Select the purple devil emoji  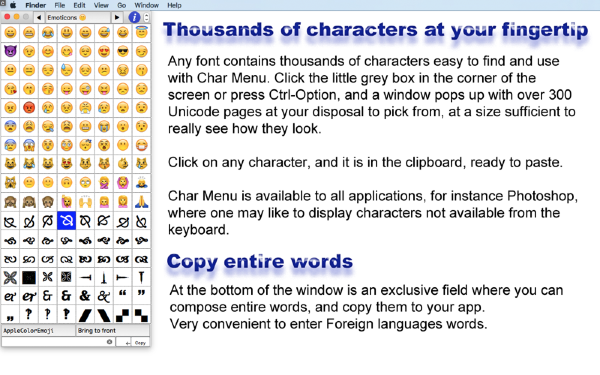(10, 51)
